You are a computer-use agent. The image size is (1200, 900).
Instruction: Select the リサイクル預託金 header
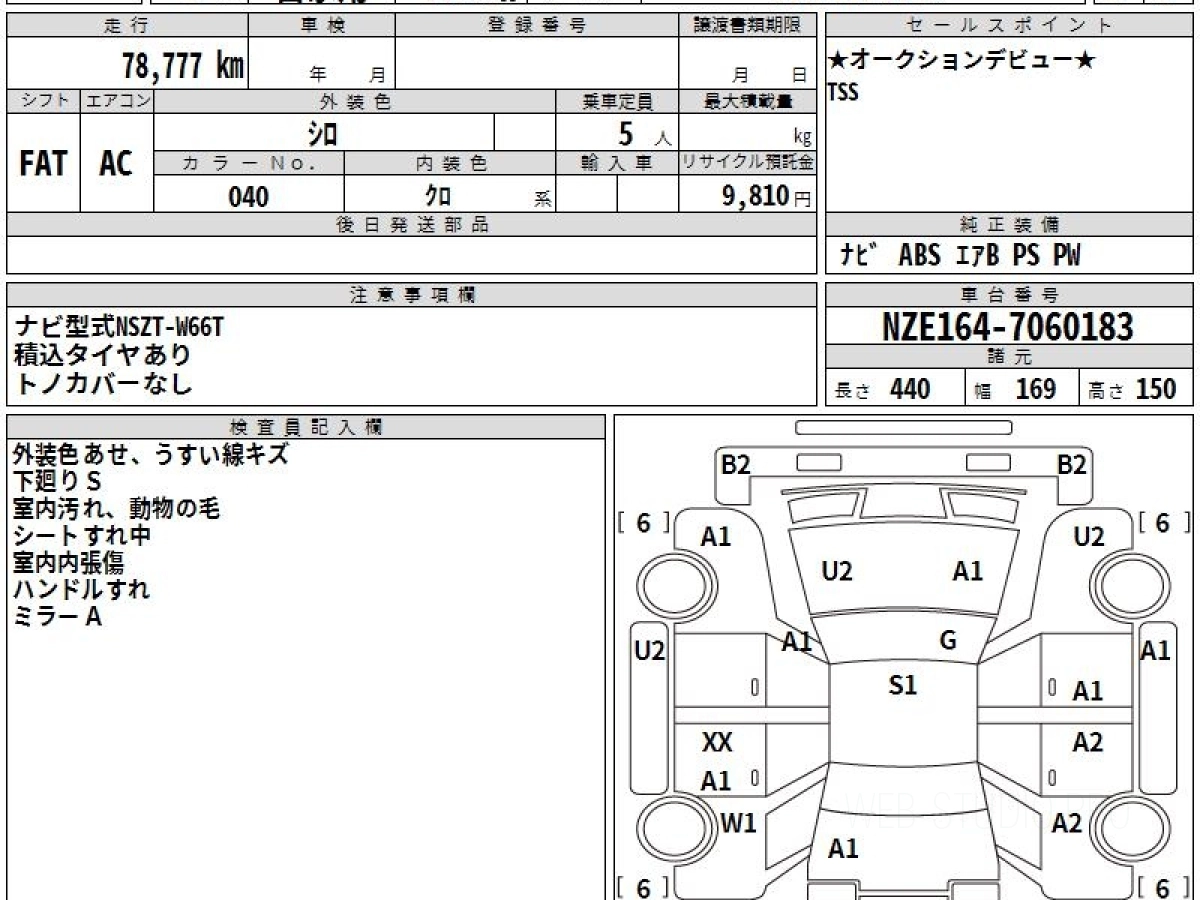747,164
